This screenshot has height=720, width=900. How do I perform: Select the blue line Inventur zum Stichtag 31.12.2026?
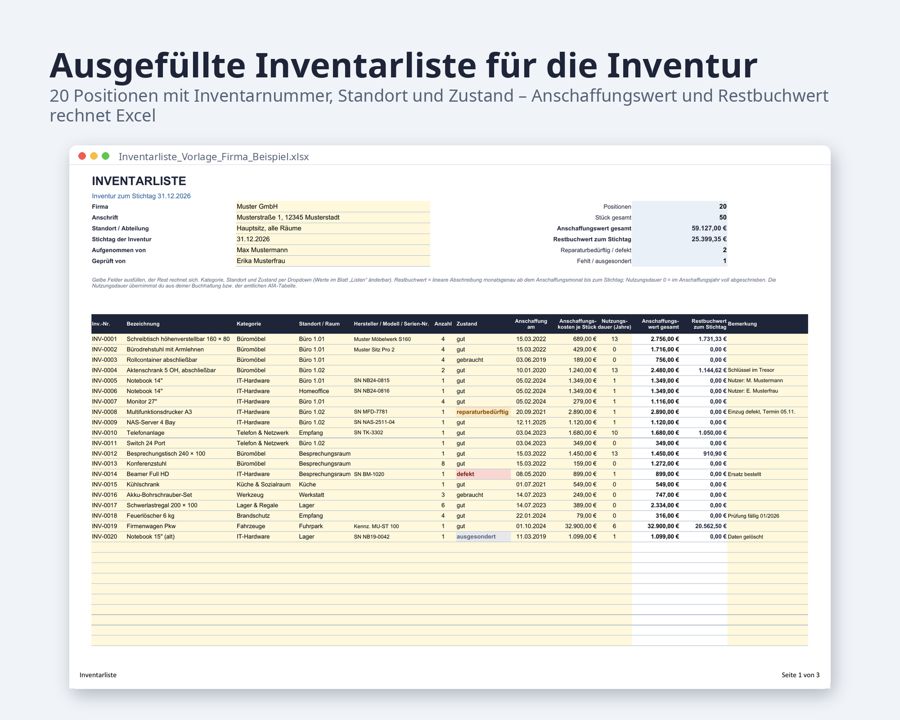click(141, 196)
